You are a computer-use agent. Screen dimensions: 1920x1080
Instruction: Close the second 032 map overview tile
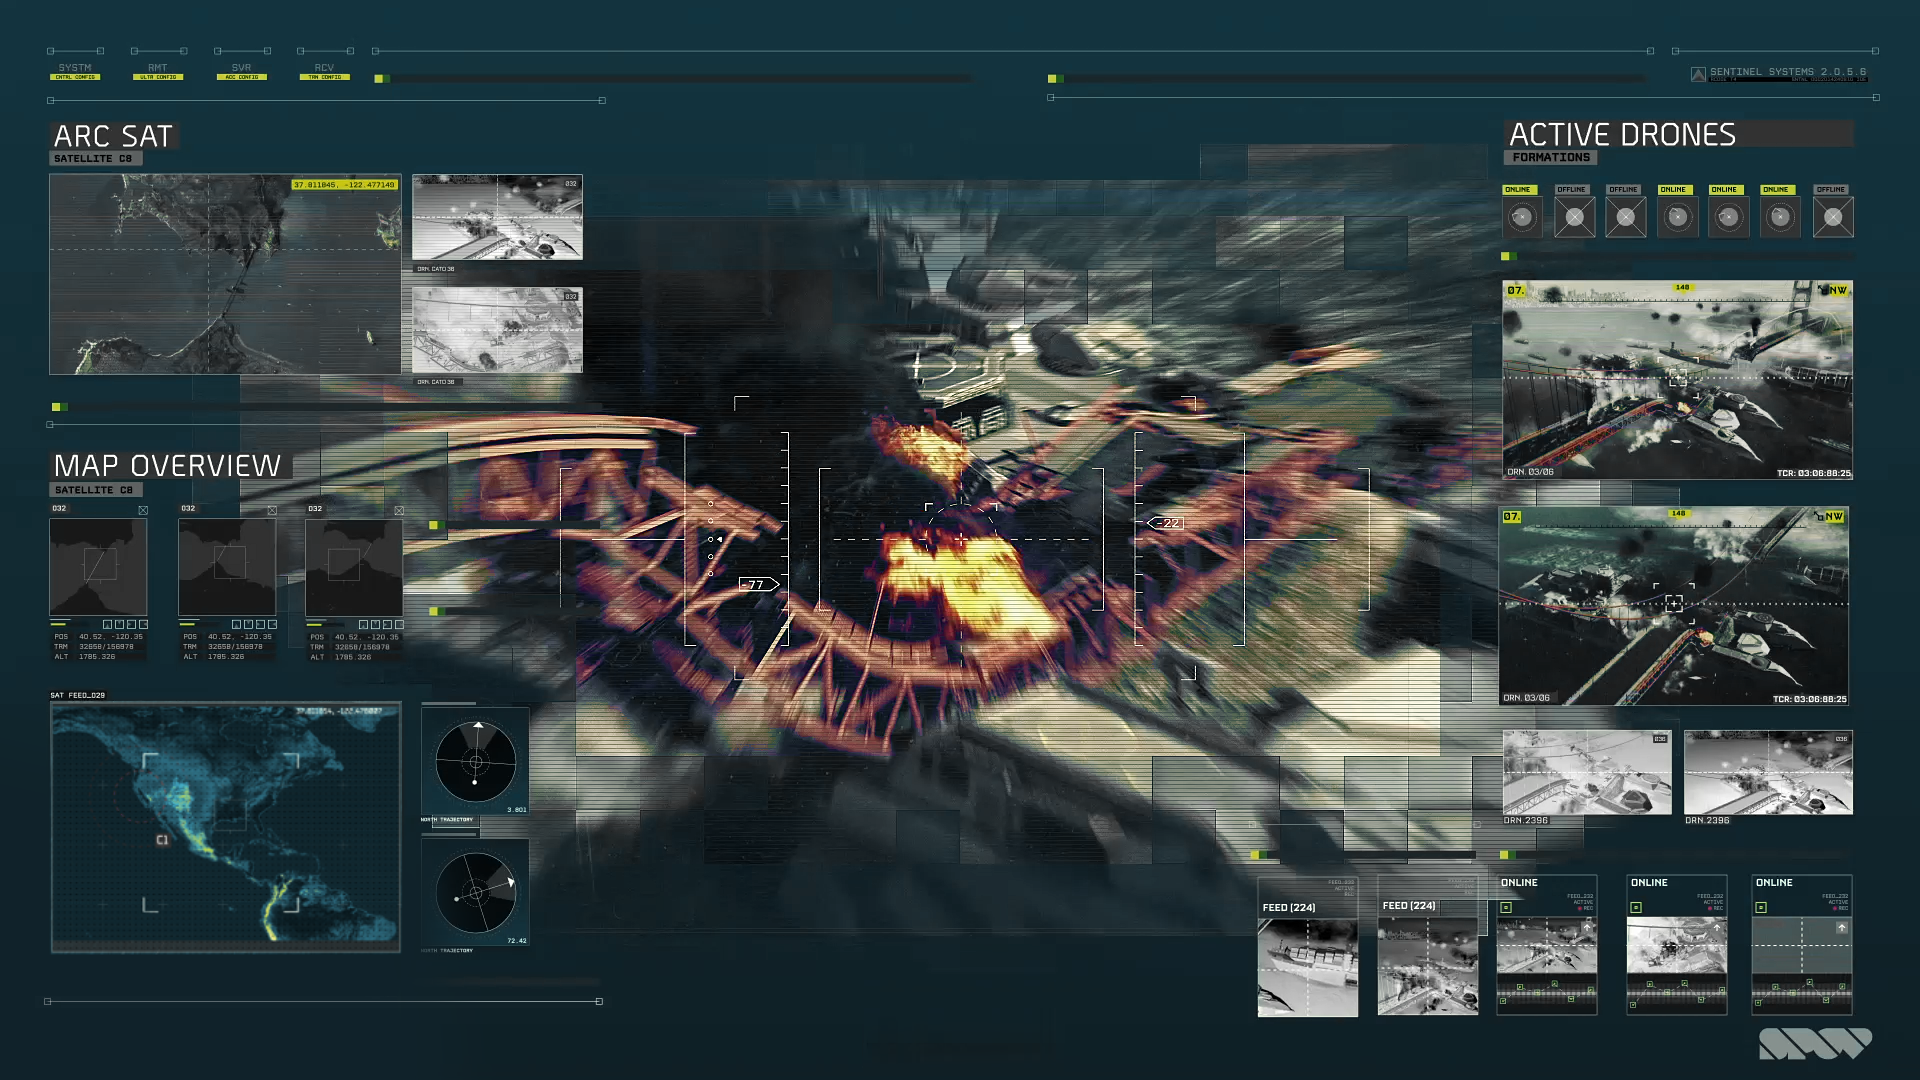coord(272,510)
